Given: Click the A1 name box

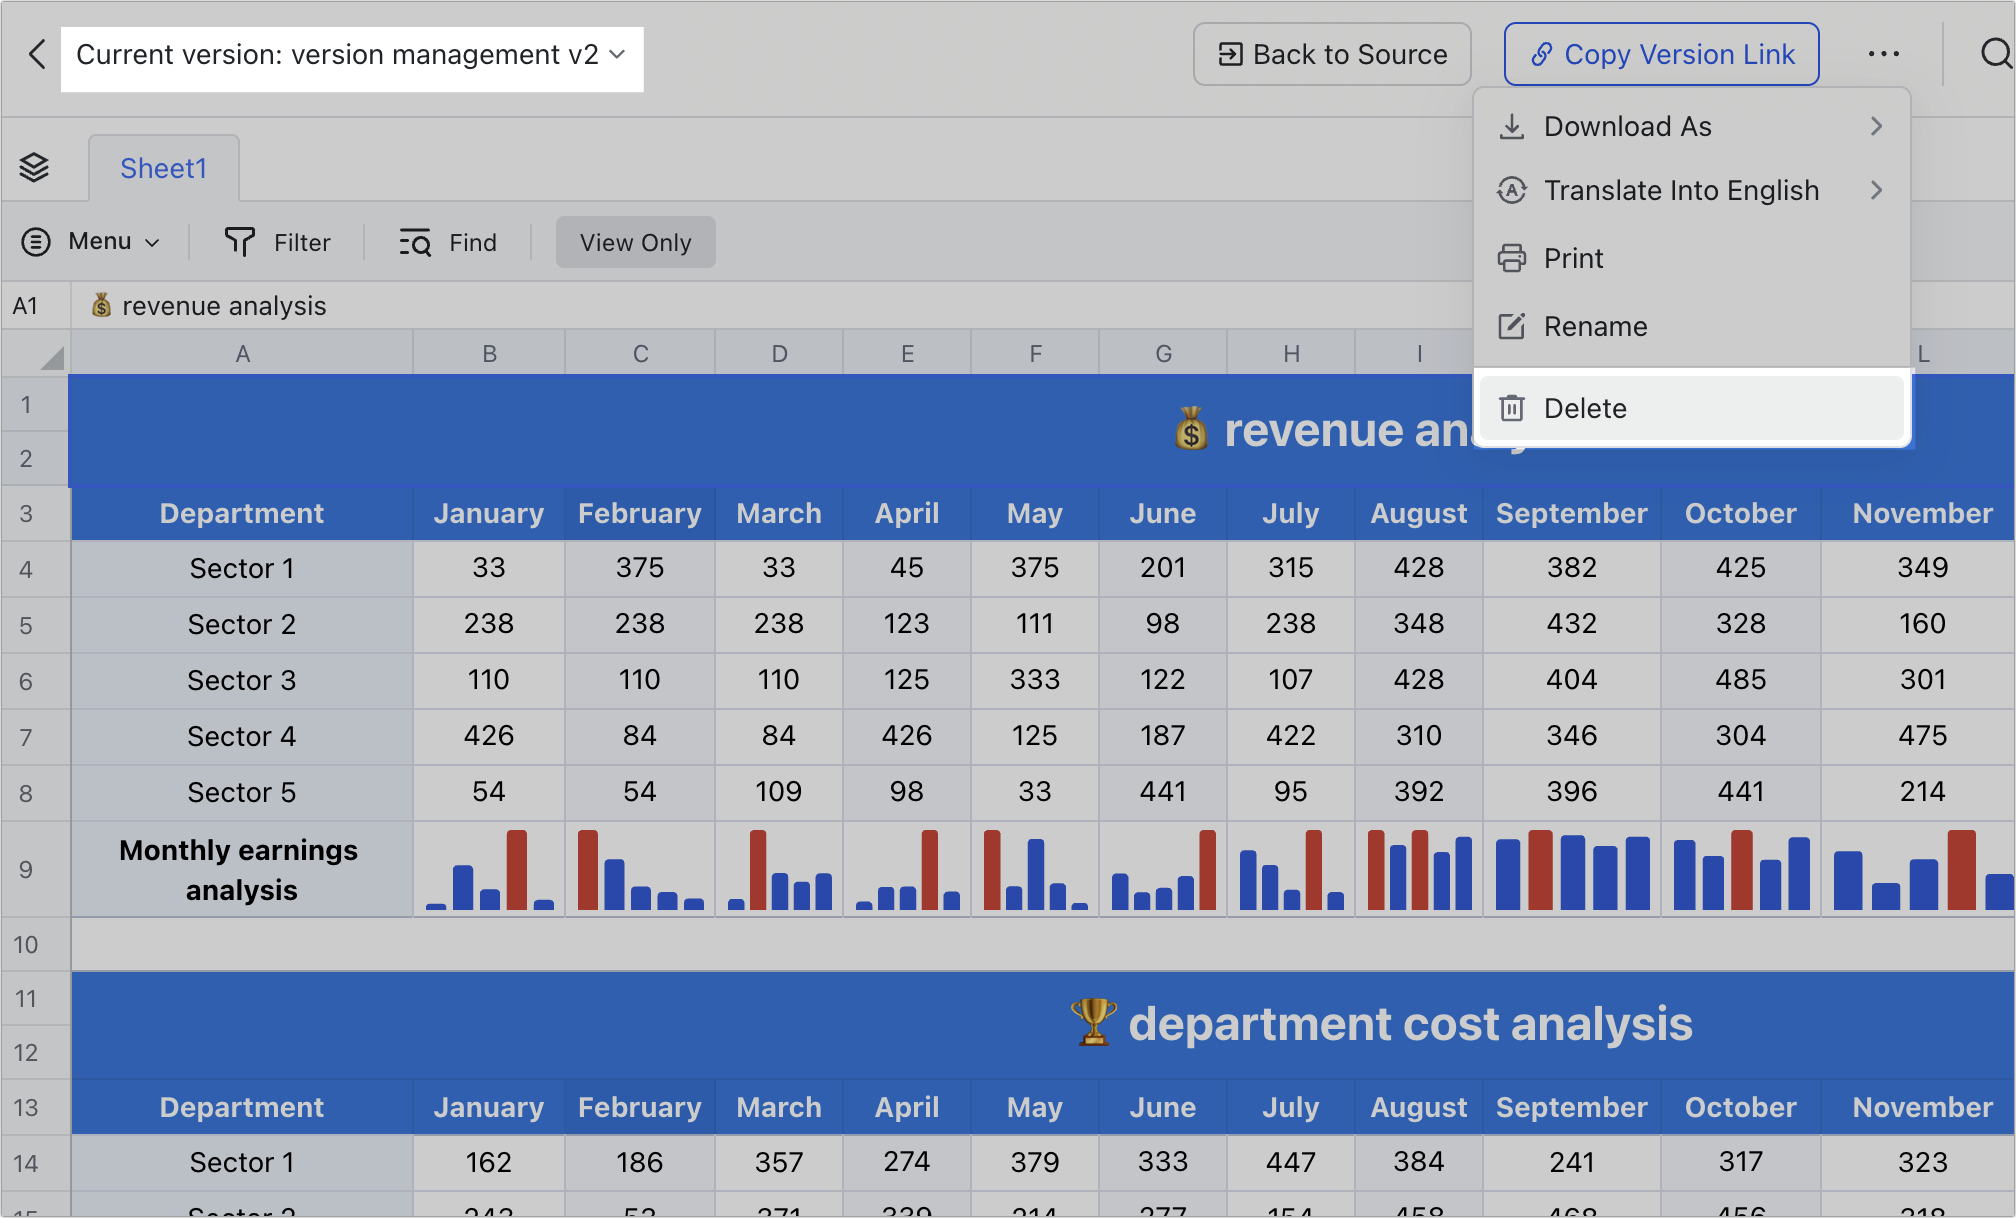Looking at the screenshot, I should coord(27,305).
